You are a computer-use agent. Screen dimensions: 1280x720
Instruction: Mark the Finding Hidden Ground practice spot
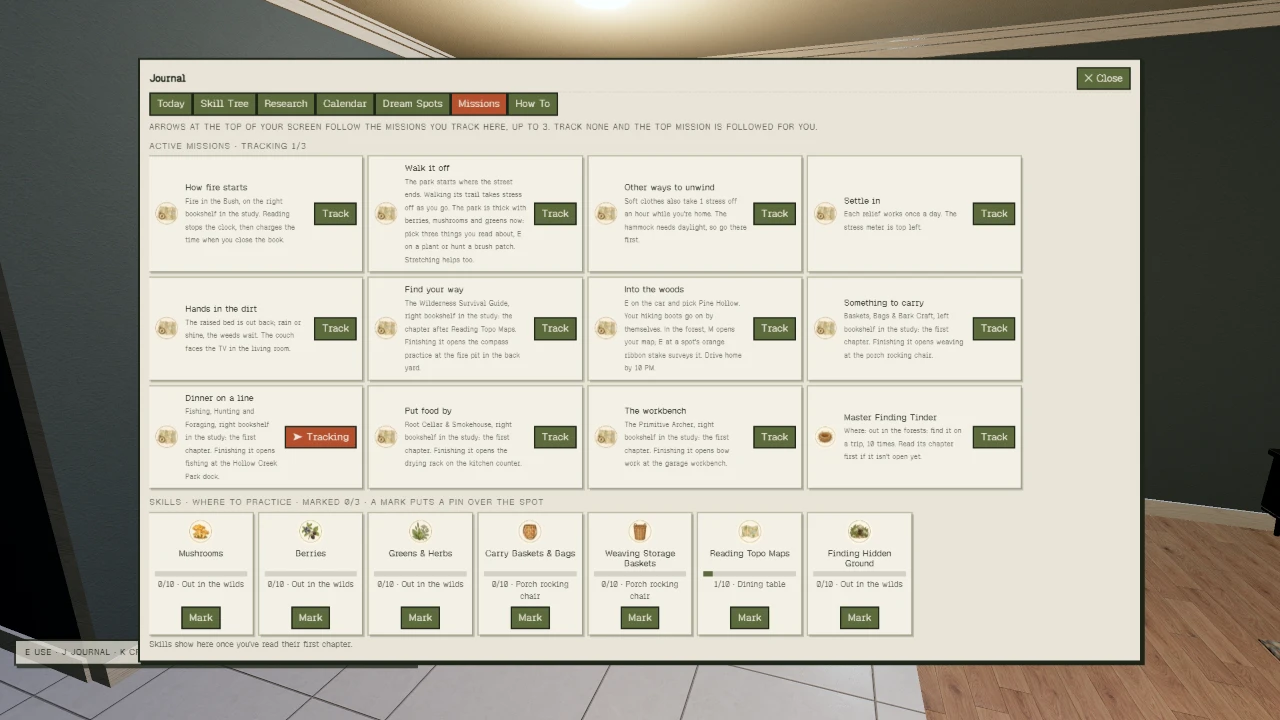(x=859, y=618)
